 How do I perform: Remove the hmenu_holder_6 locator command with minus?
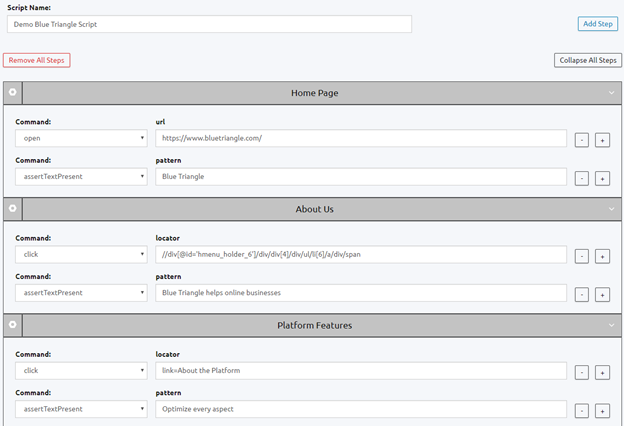tap(582, 256)
